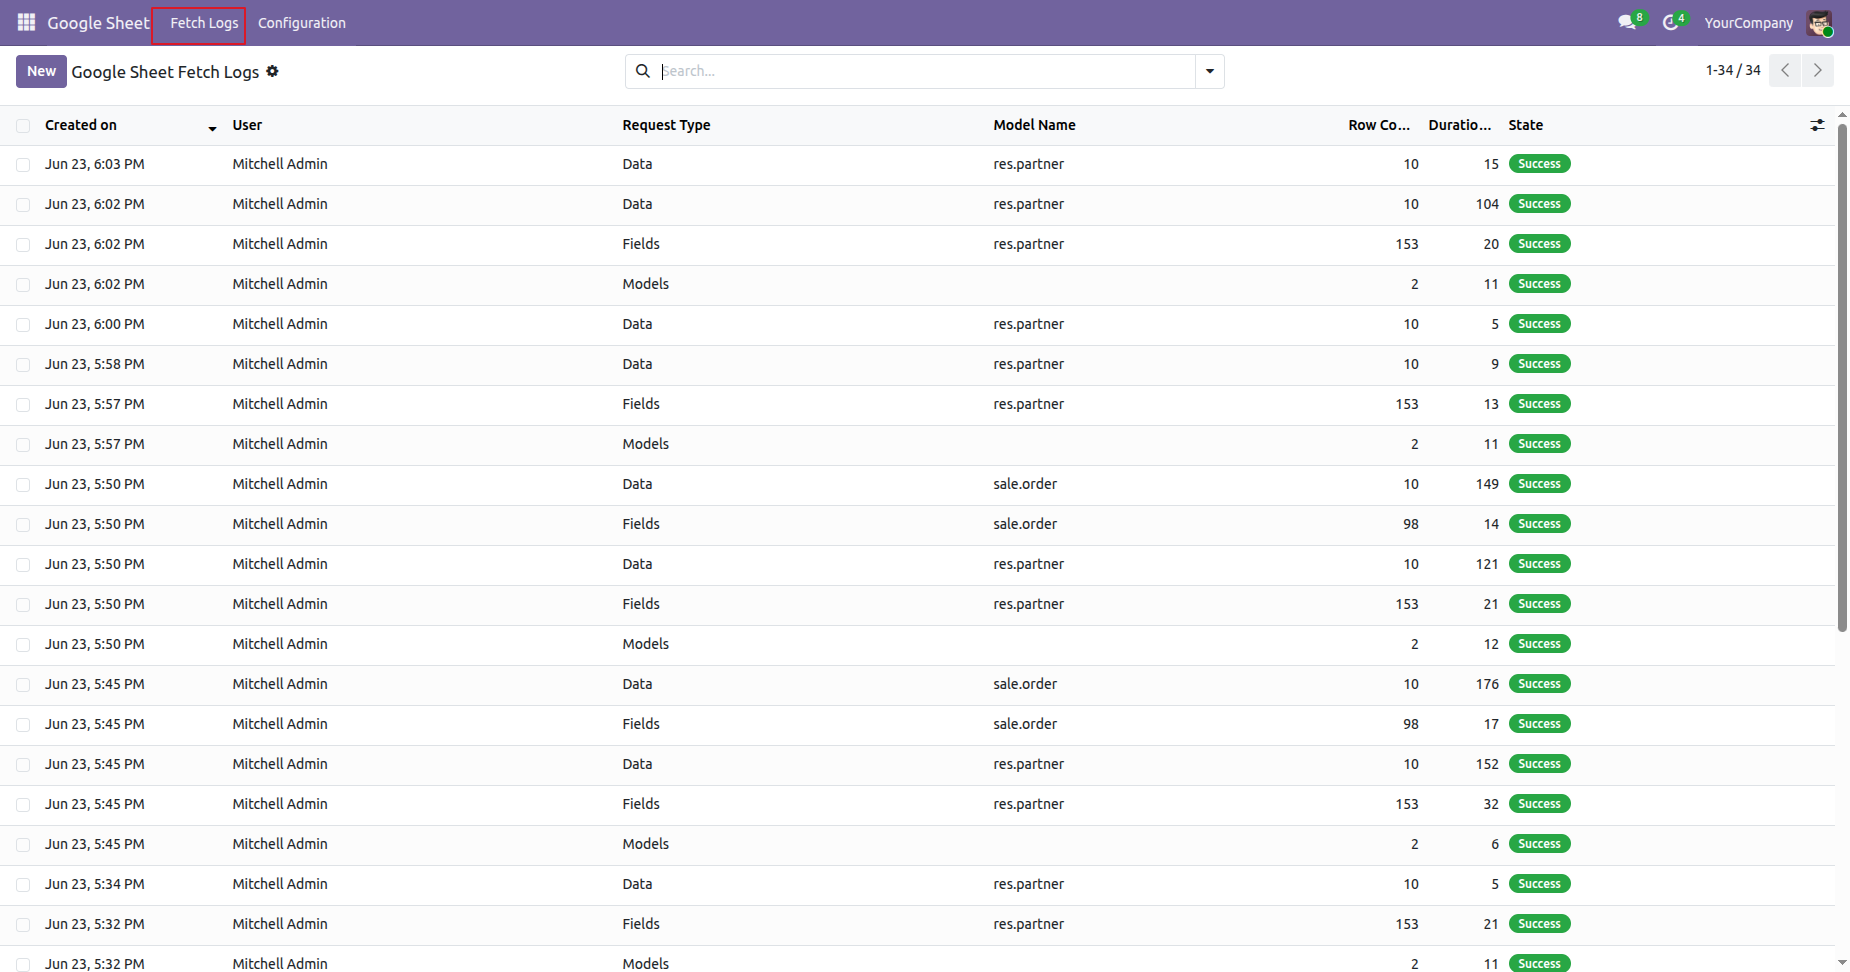Sort by the State column header
The image size is (1850, 972).
pos(1525,125)
